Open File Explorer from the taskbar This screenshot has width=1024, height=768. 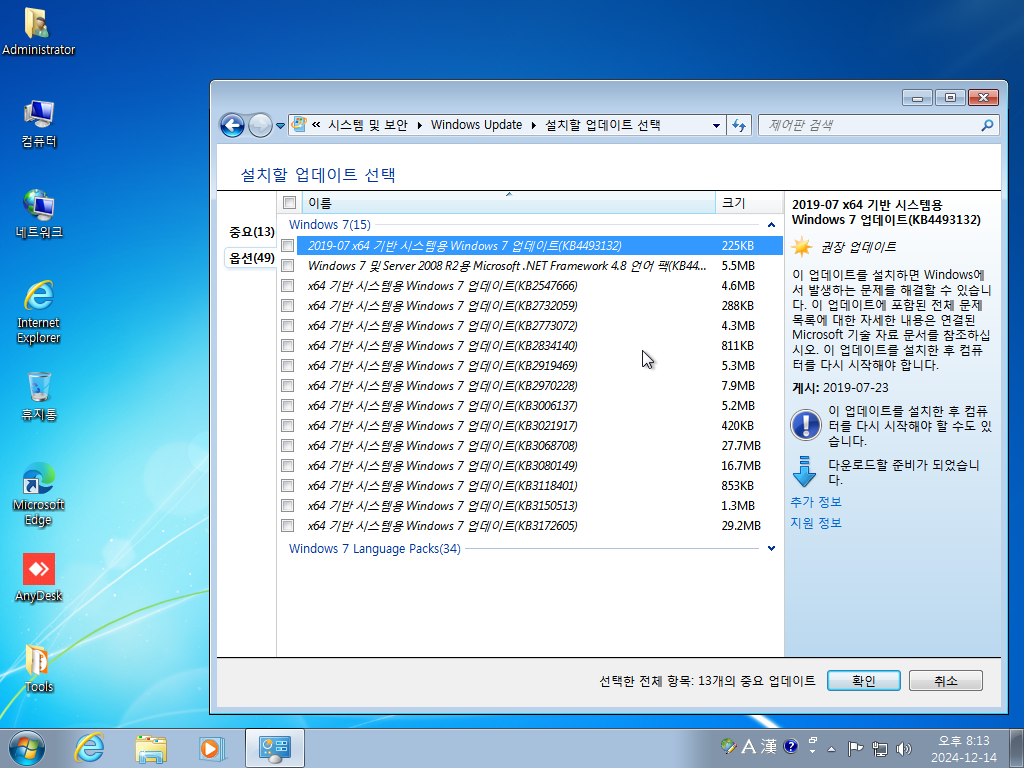coord(150,748)
